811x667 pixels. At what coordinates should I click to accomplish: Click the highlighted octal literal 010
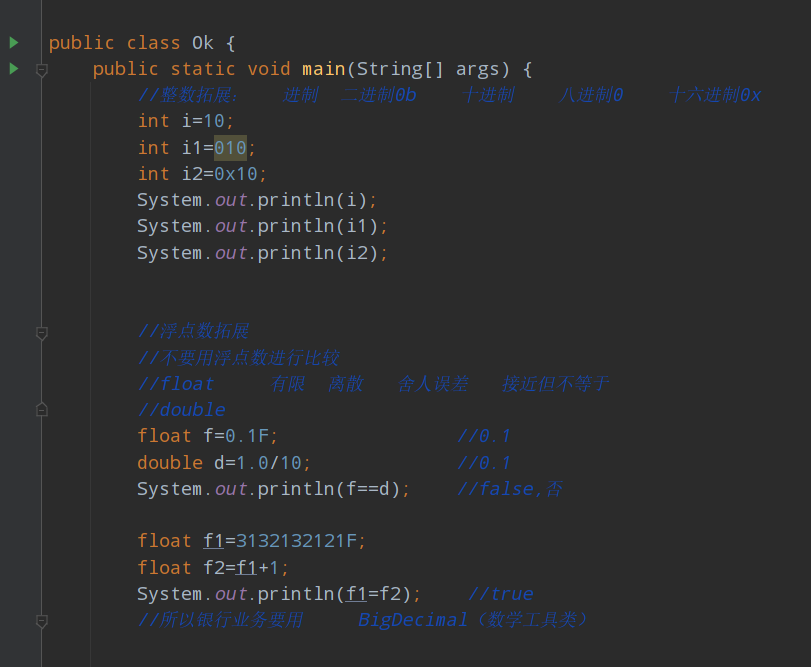click(x=230, y=148)
